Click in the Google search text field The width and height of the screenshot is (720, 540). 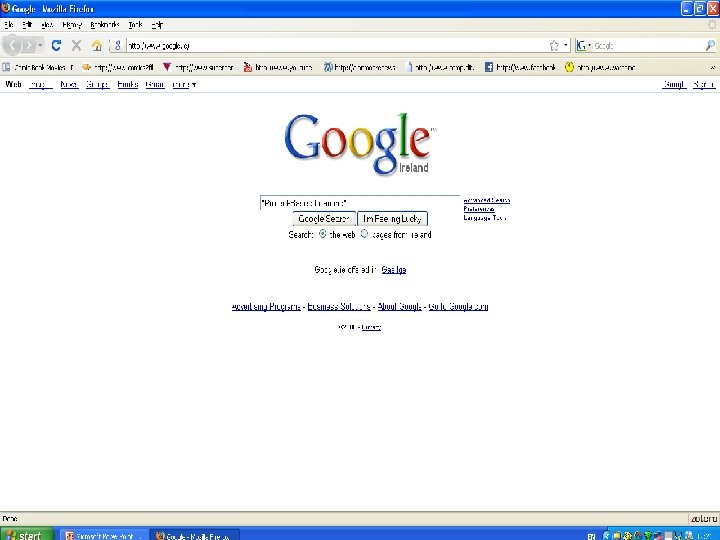click(x=360, y=202)
